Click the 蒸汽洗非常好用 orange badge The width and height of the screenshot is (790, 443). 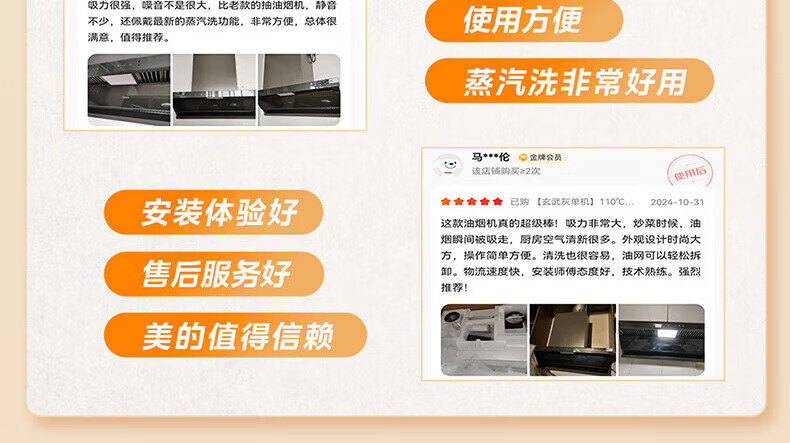pos(569,81)
